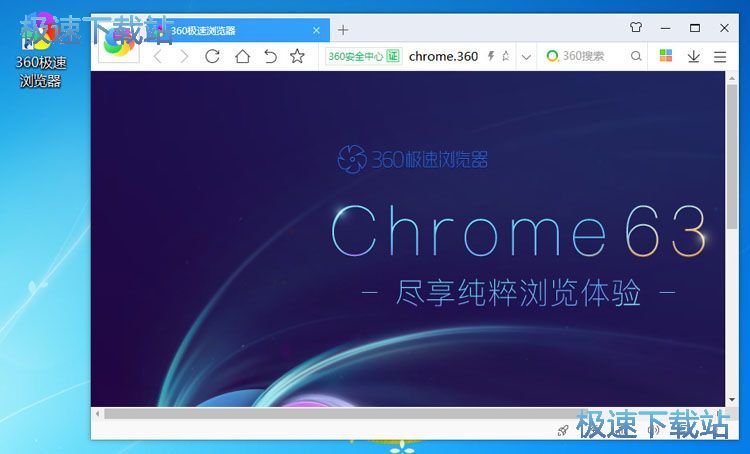This screenshot has height=454, width=750.
Task: Click the vertical scrollbar thumb
Action: [x=732, y=157]
